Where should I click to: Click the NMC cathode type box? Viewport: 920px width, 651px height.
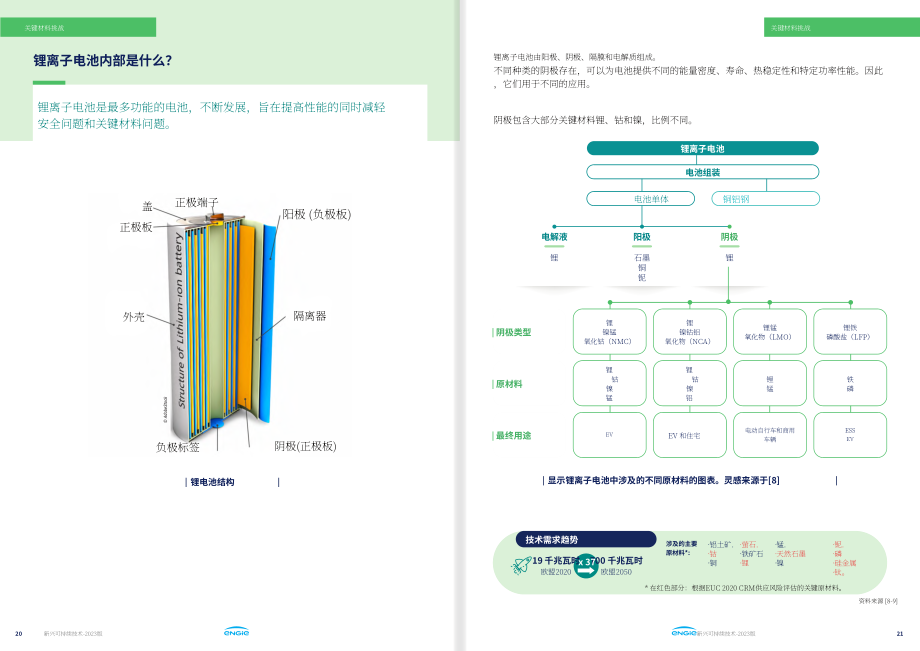coord(610,332)
